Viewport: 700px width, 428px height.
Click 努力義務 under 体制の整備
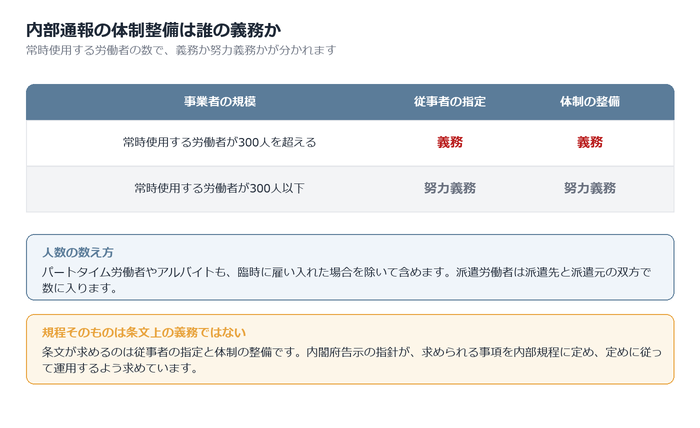click(590, 188)
